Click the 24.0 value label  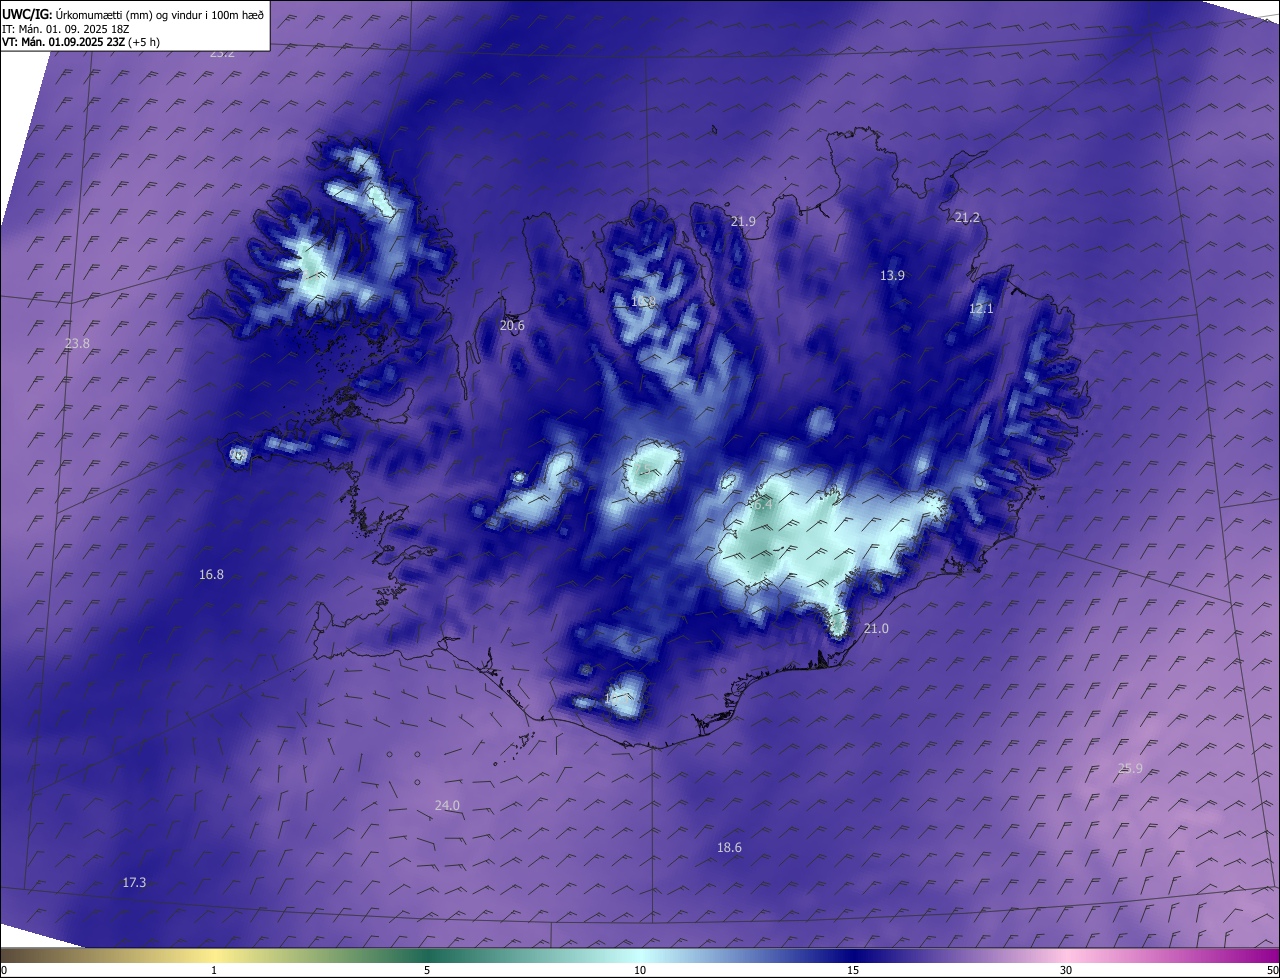coord(447,806)
